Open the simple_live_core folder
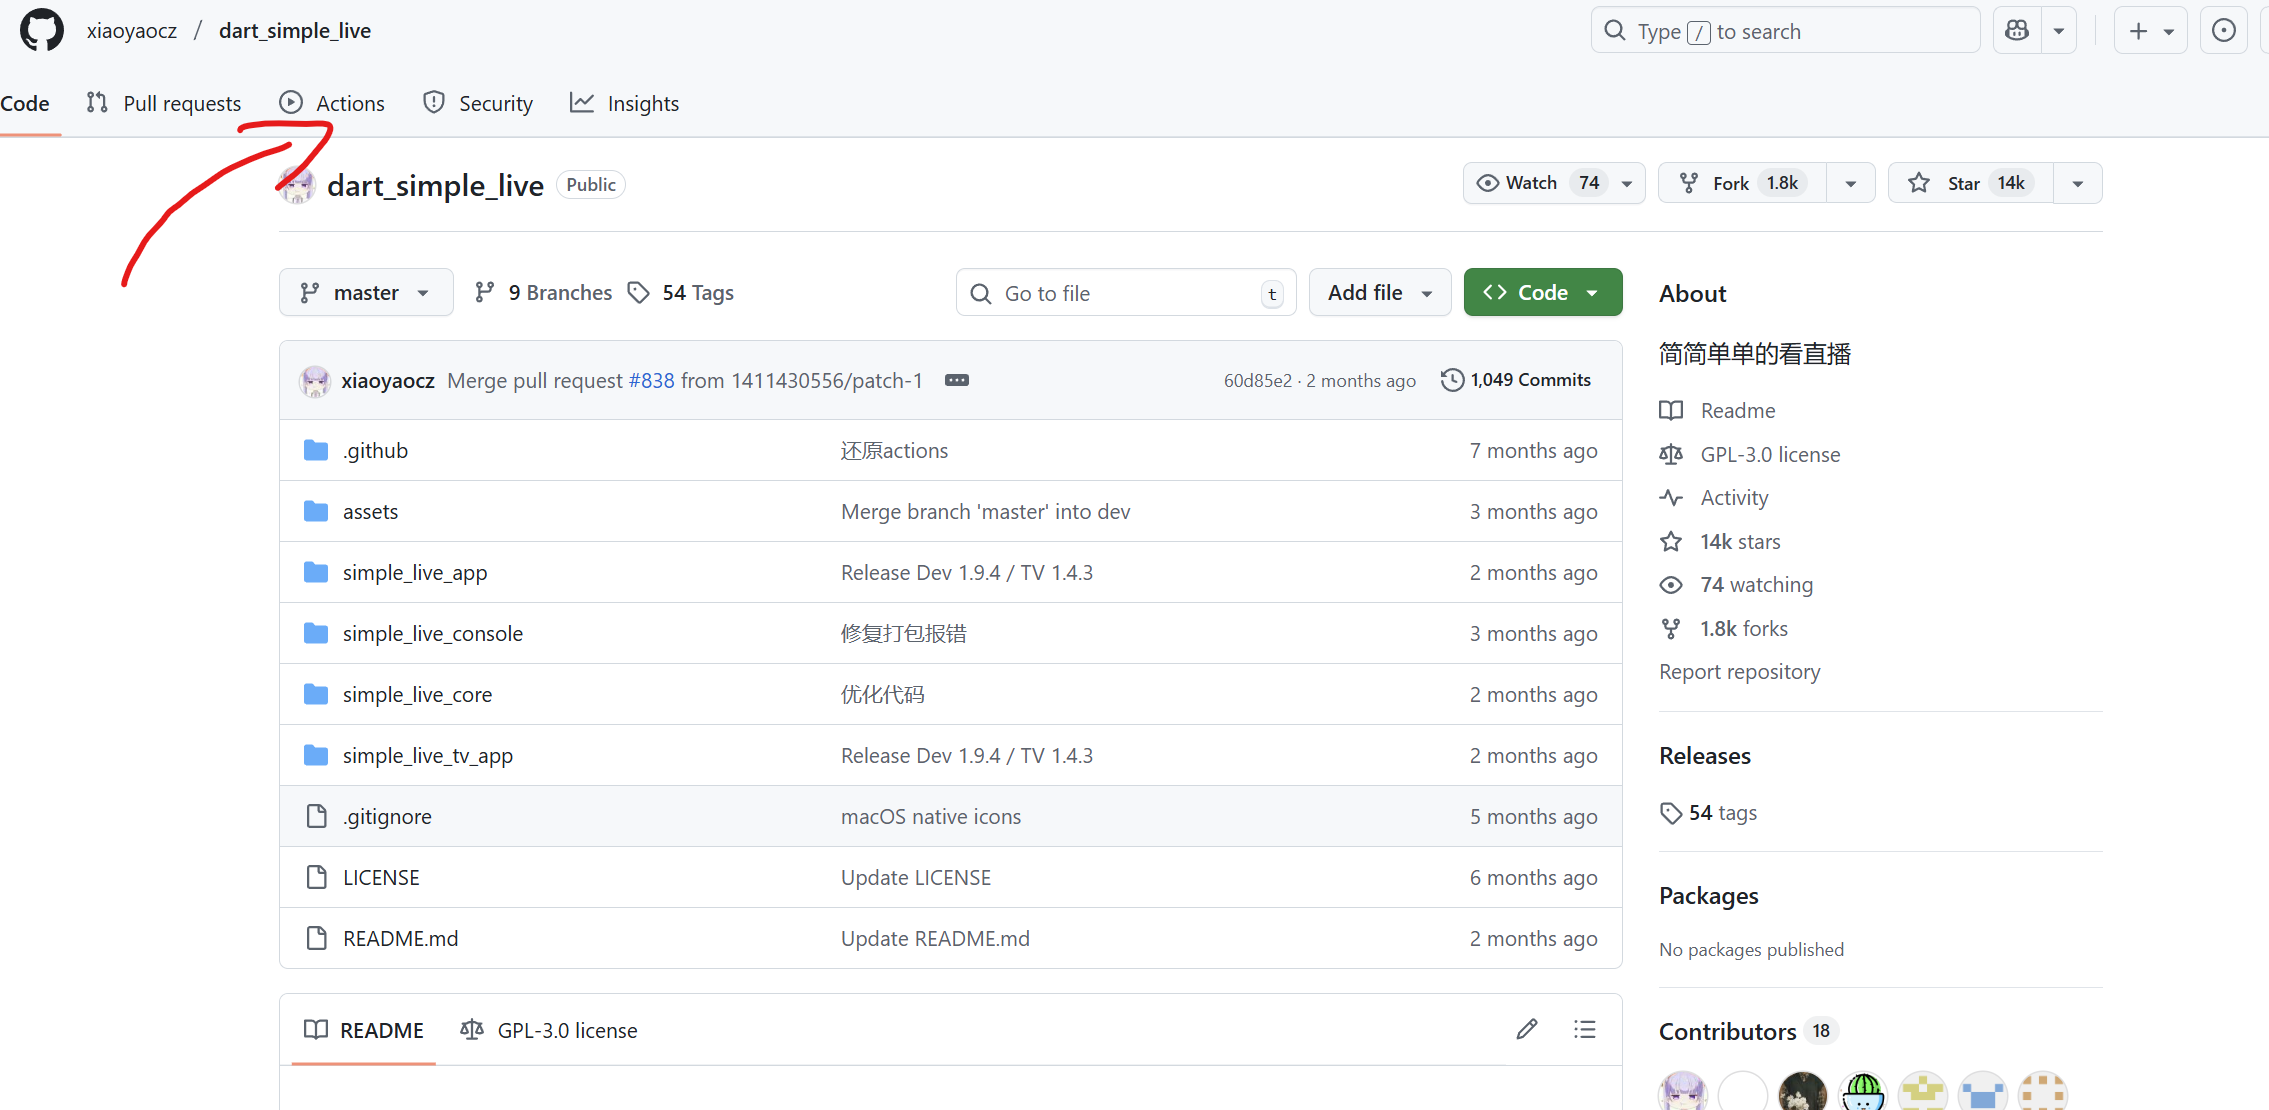The image size is (2269, 1110). [417, 694]
